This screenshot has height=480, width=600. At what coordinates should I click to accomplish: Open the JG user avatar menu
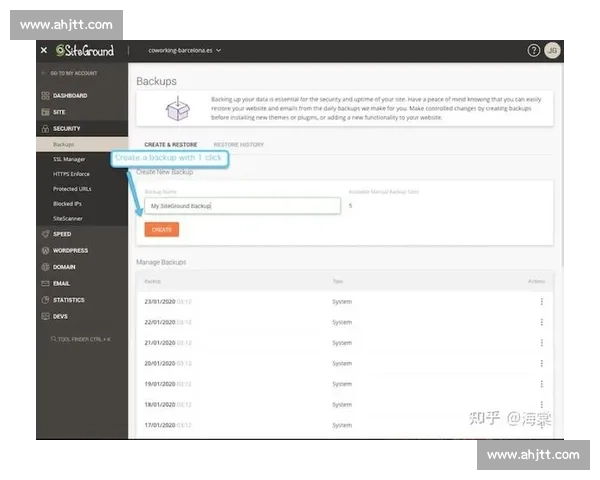[551, 50]
